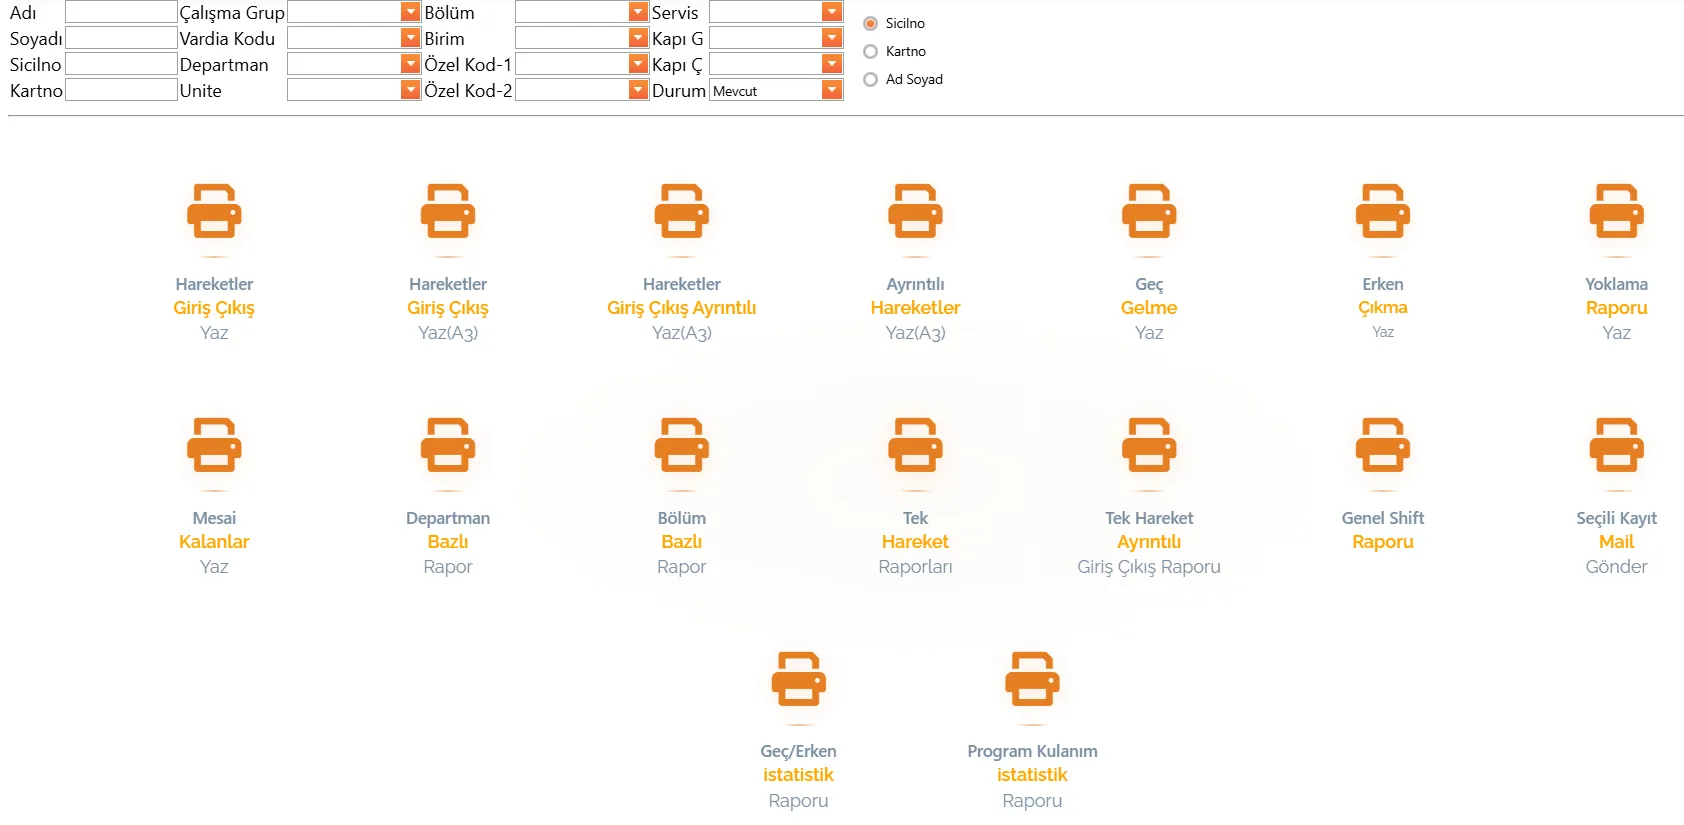The height and width of the screenshot is (825, 1684).
Task: Click the Geç Gelme Yaz printer icon
Action: [1148, 212]
